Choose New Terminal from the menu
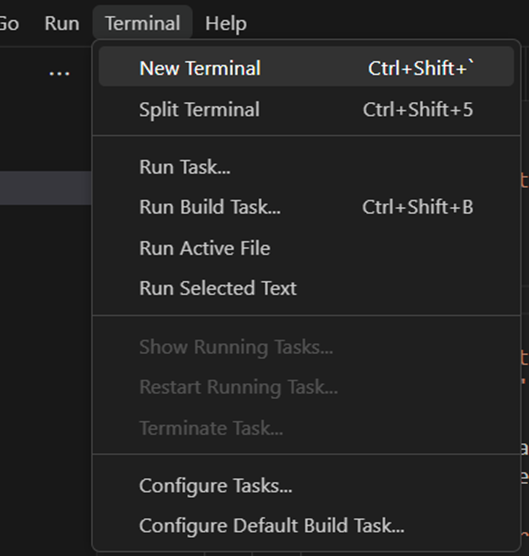 (306, 68)
